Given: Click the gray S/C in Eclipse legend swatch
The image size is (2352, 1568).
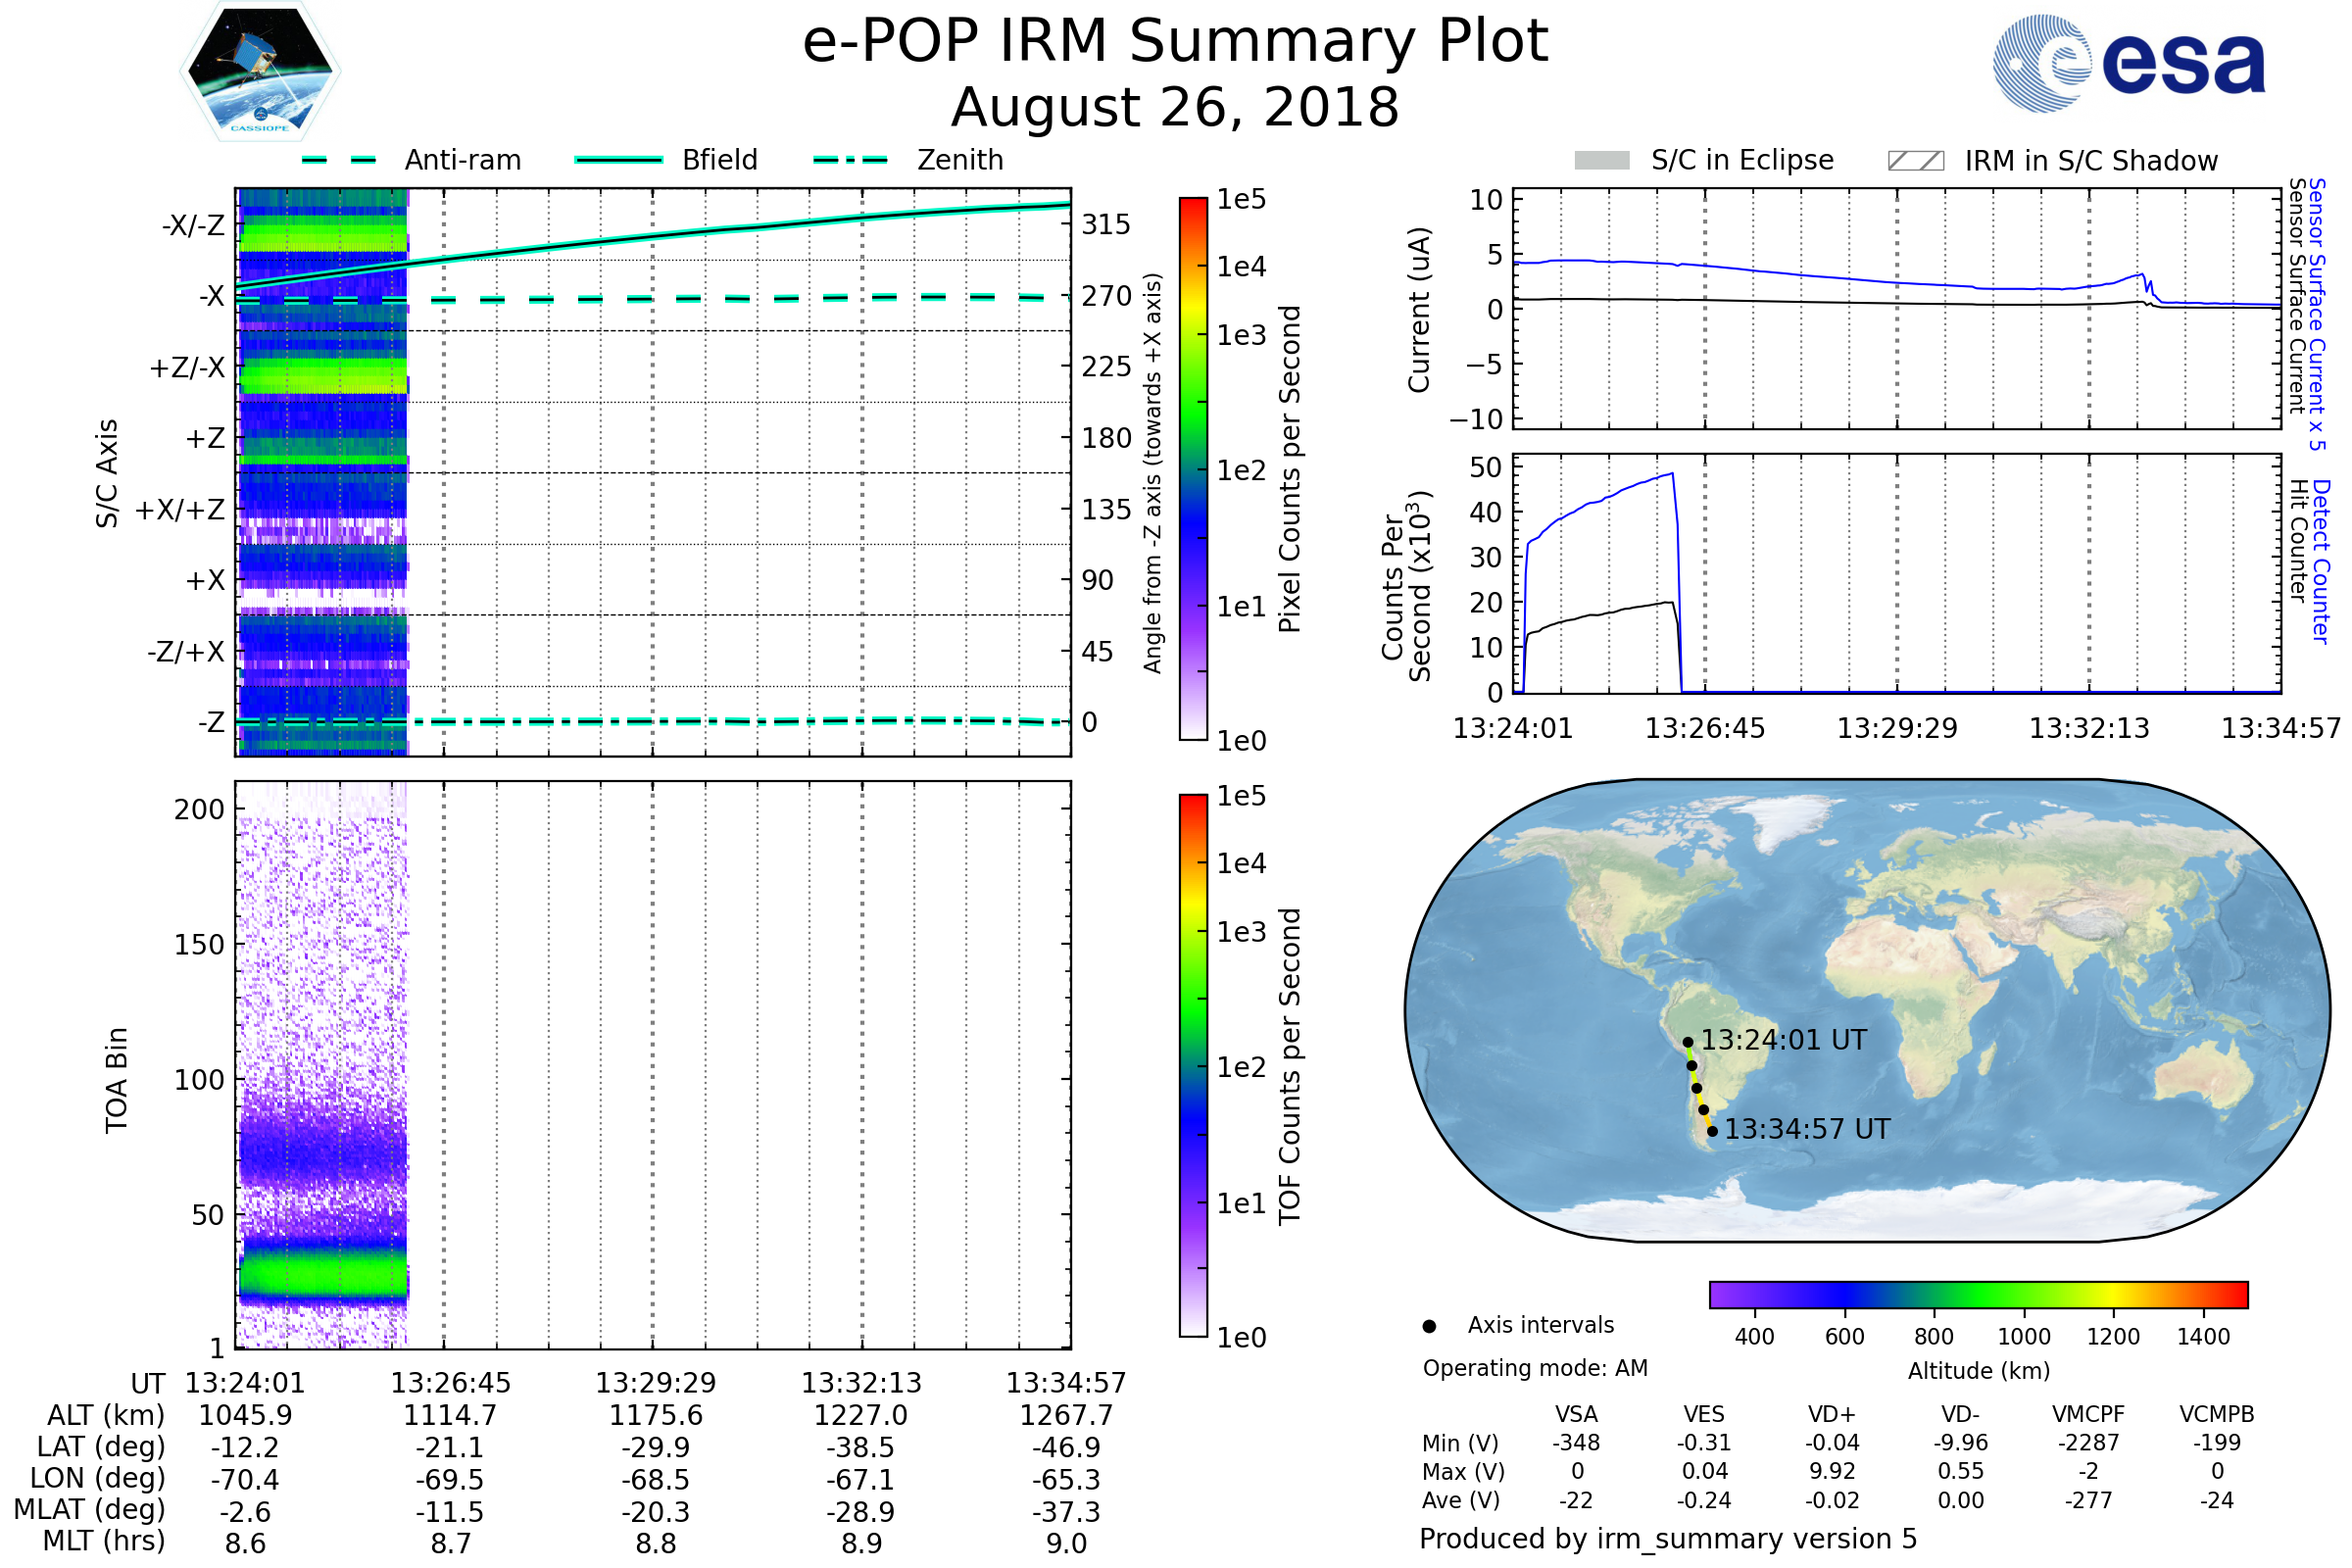Looking at the screenshot, I should pos(1602,161).
